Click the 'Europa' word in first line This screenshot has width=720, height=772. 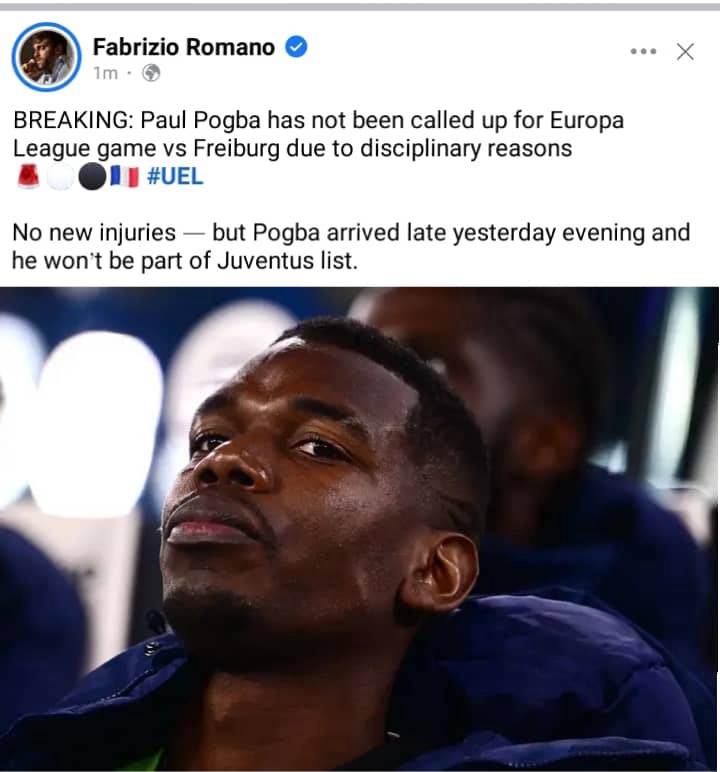pos(587,121)
